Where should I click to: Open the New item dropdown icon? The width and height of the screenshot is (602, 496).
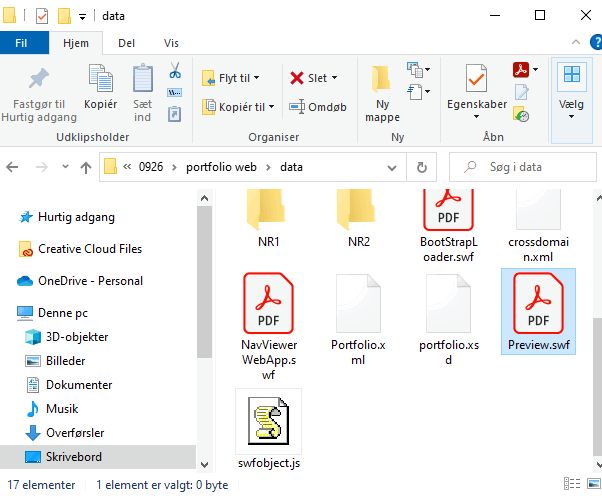tap(418, 69)
